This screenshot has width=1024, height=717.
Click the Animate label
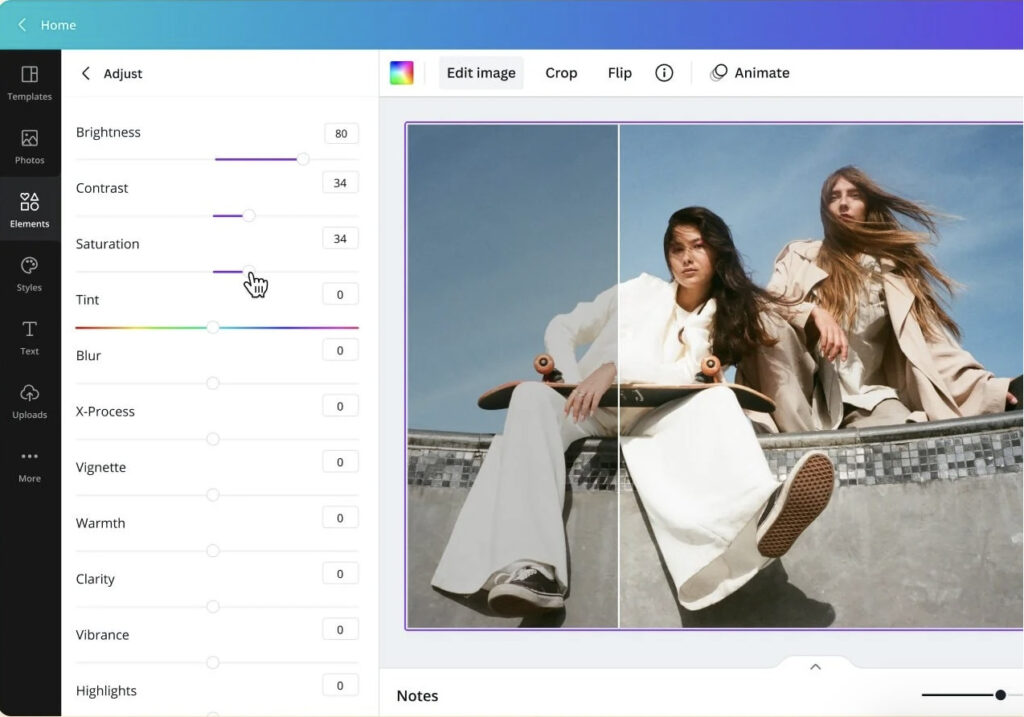(x=762, y=72)
